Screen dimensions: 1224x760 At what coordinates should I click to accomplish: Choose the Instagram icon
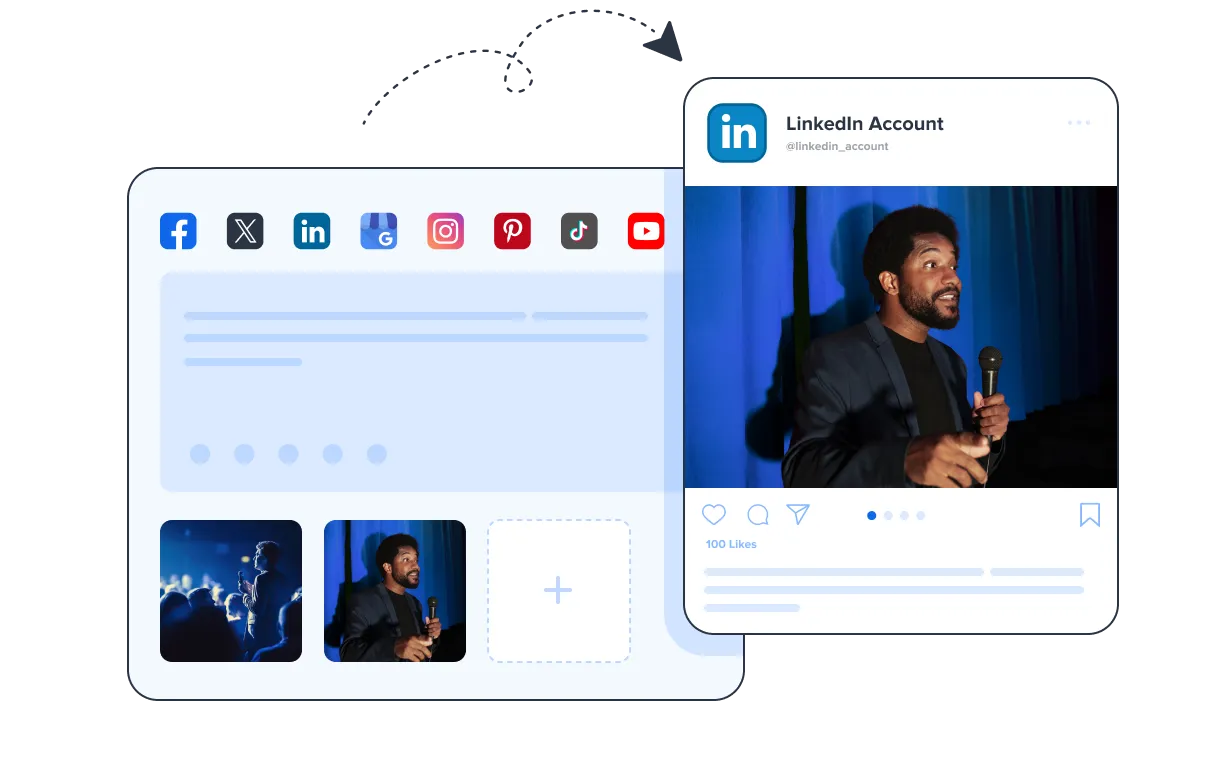tap(446, 231)
